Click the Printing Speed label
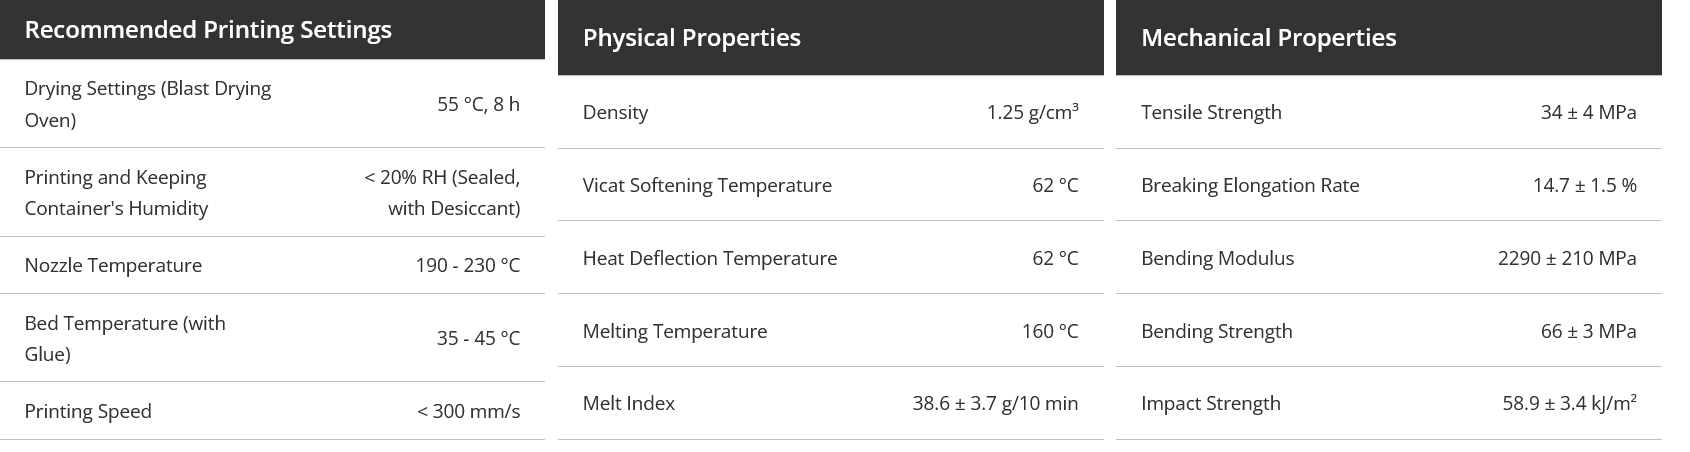The image size is (1690, 452). pyautogui.click(x=88, y=411)
